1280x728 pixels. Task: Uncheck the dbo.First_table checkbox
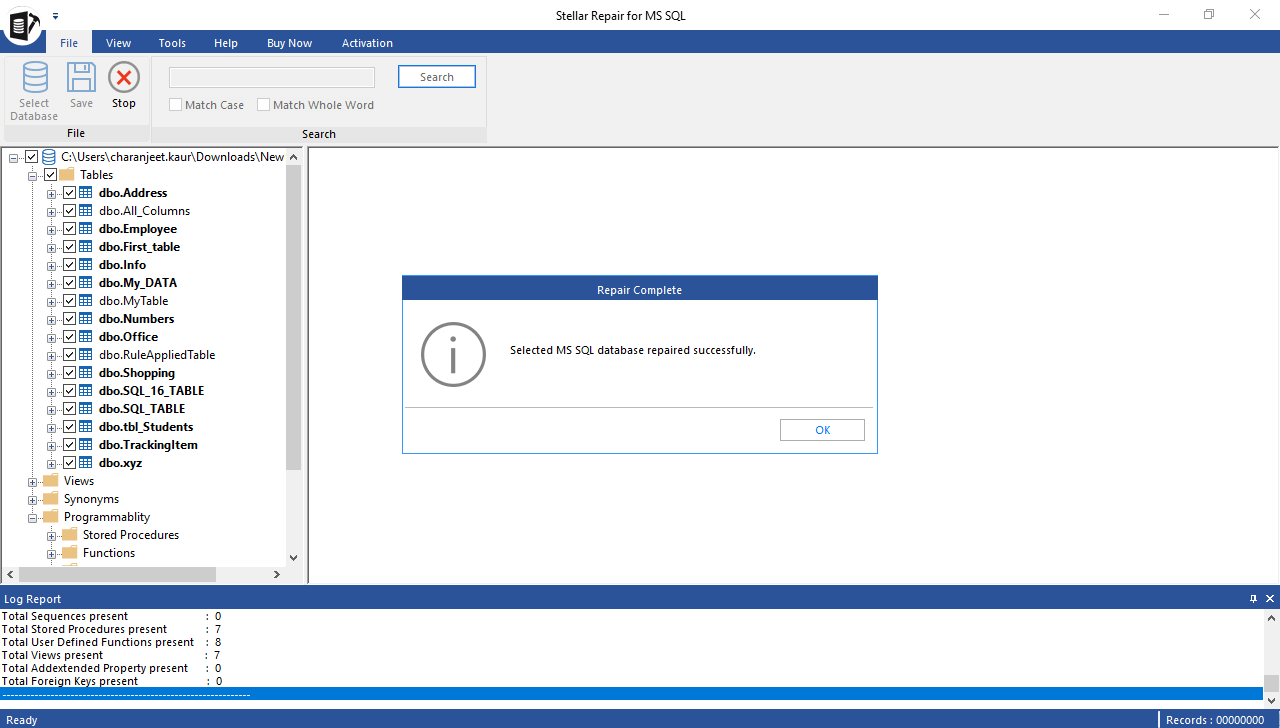70,247
